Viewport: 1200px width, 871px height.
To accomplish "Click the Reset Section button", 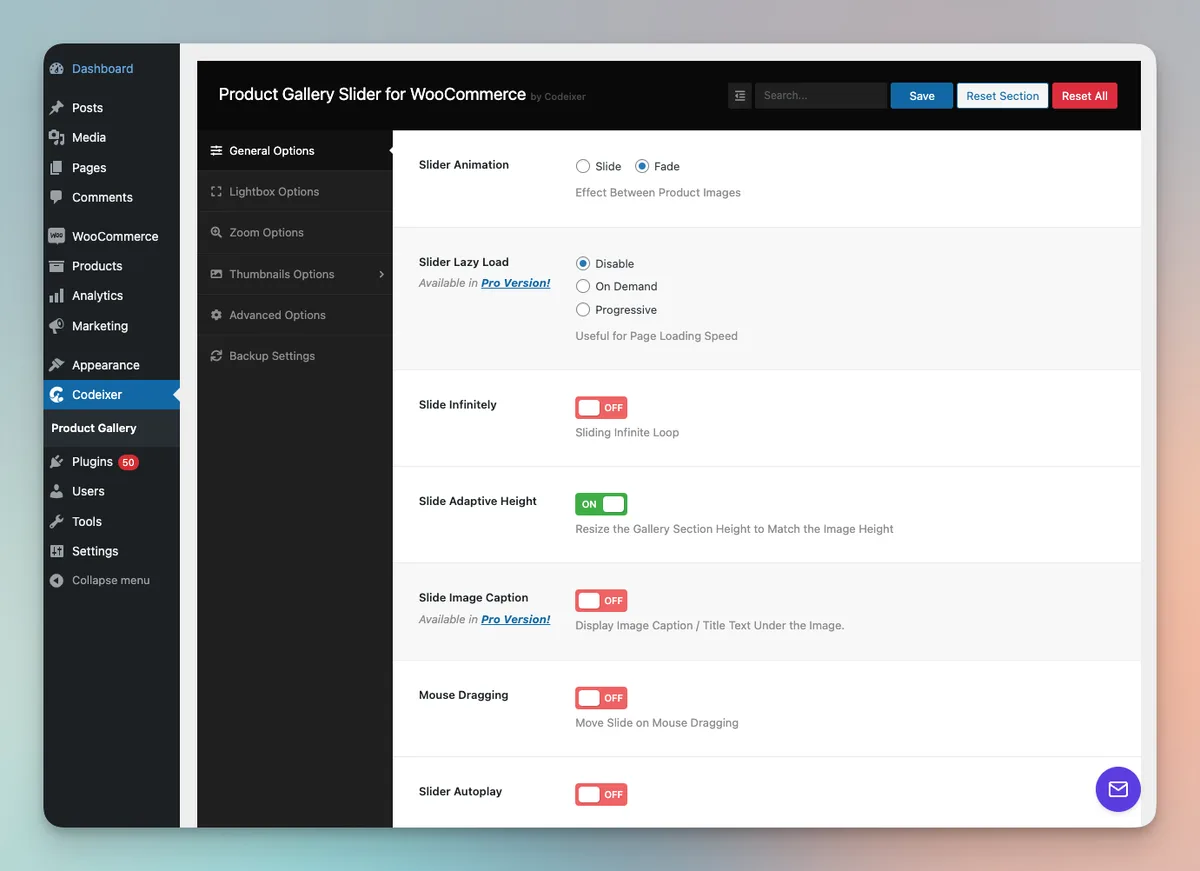I will (1003, 96).
